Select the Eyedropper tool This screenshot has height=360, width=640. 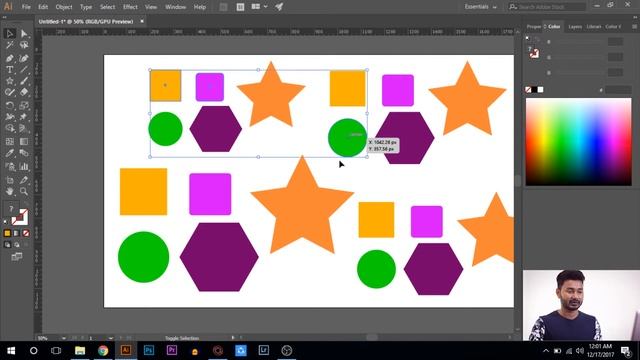point(9,153)
